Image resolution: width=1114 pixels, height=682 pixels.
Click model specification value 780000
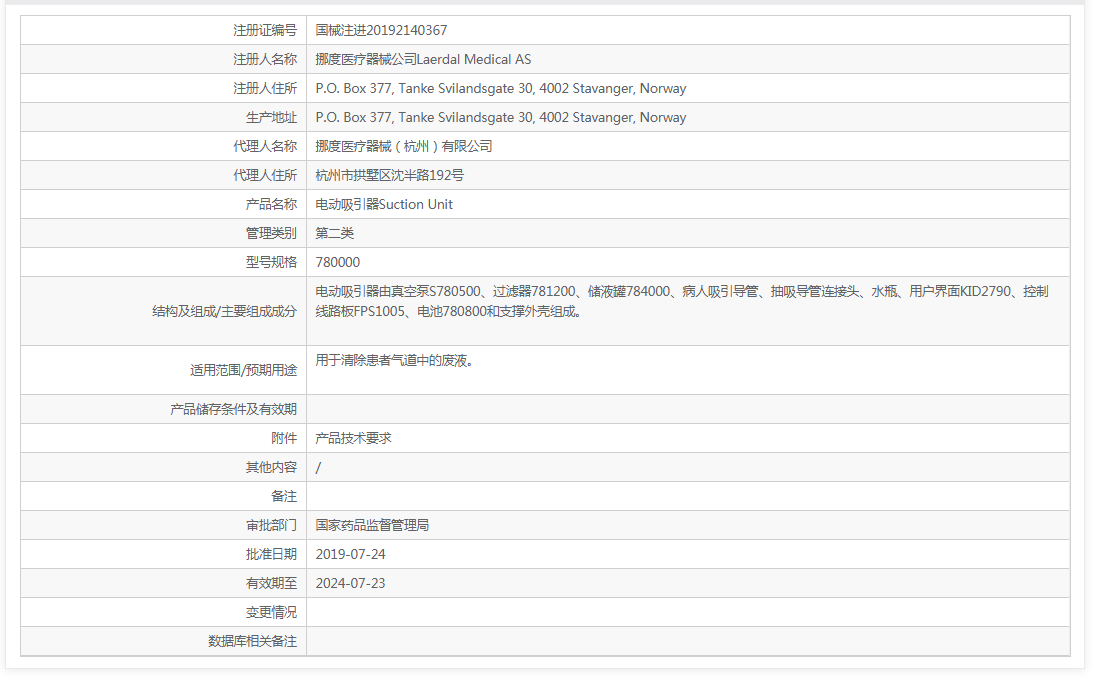coord(337,262)
